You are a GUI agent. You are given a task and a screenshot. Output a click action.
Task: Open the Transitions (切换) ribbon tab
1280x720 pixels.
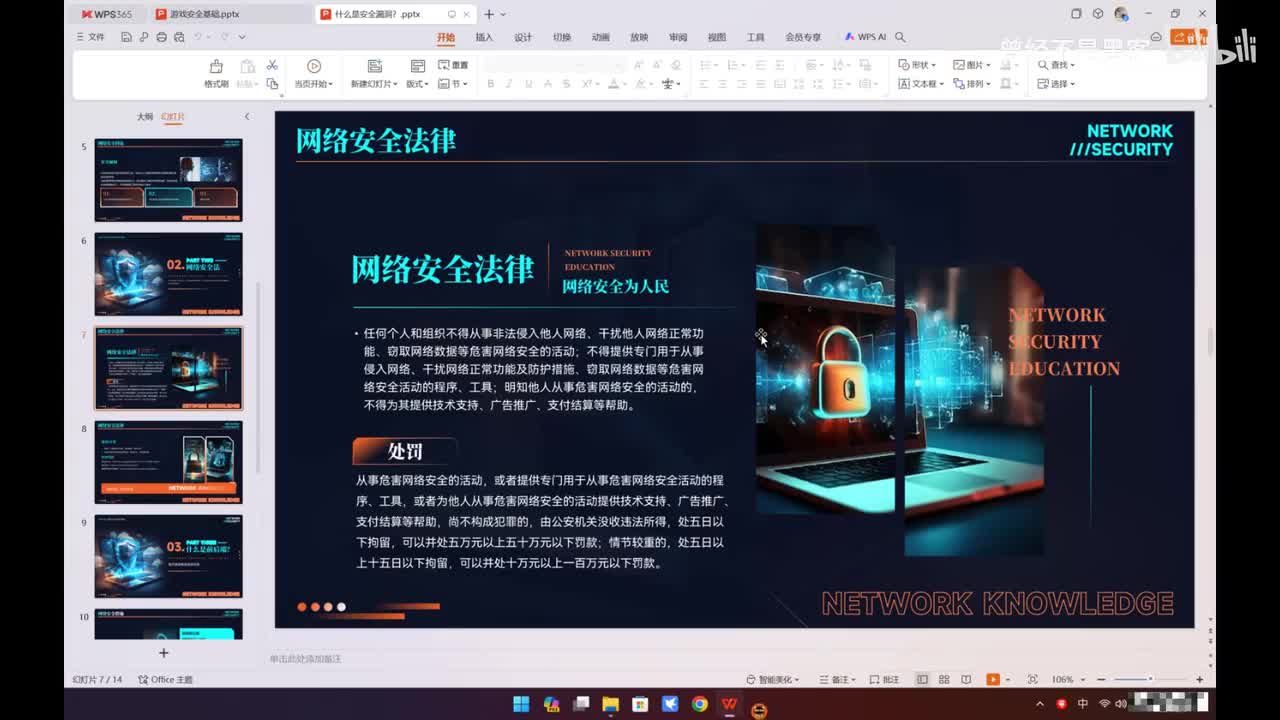coord(562,37)
